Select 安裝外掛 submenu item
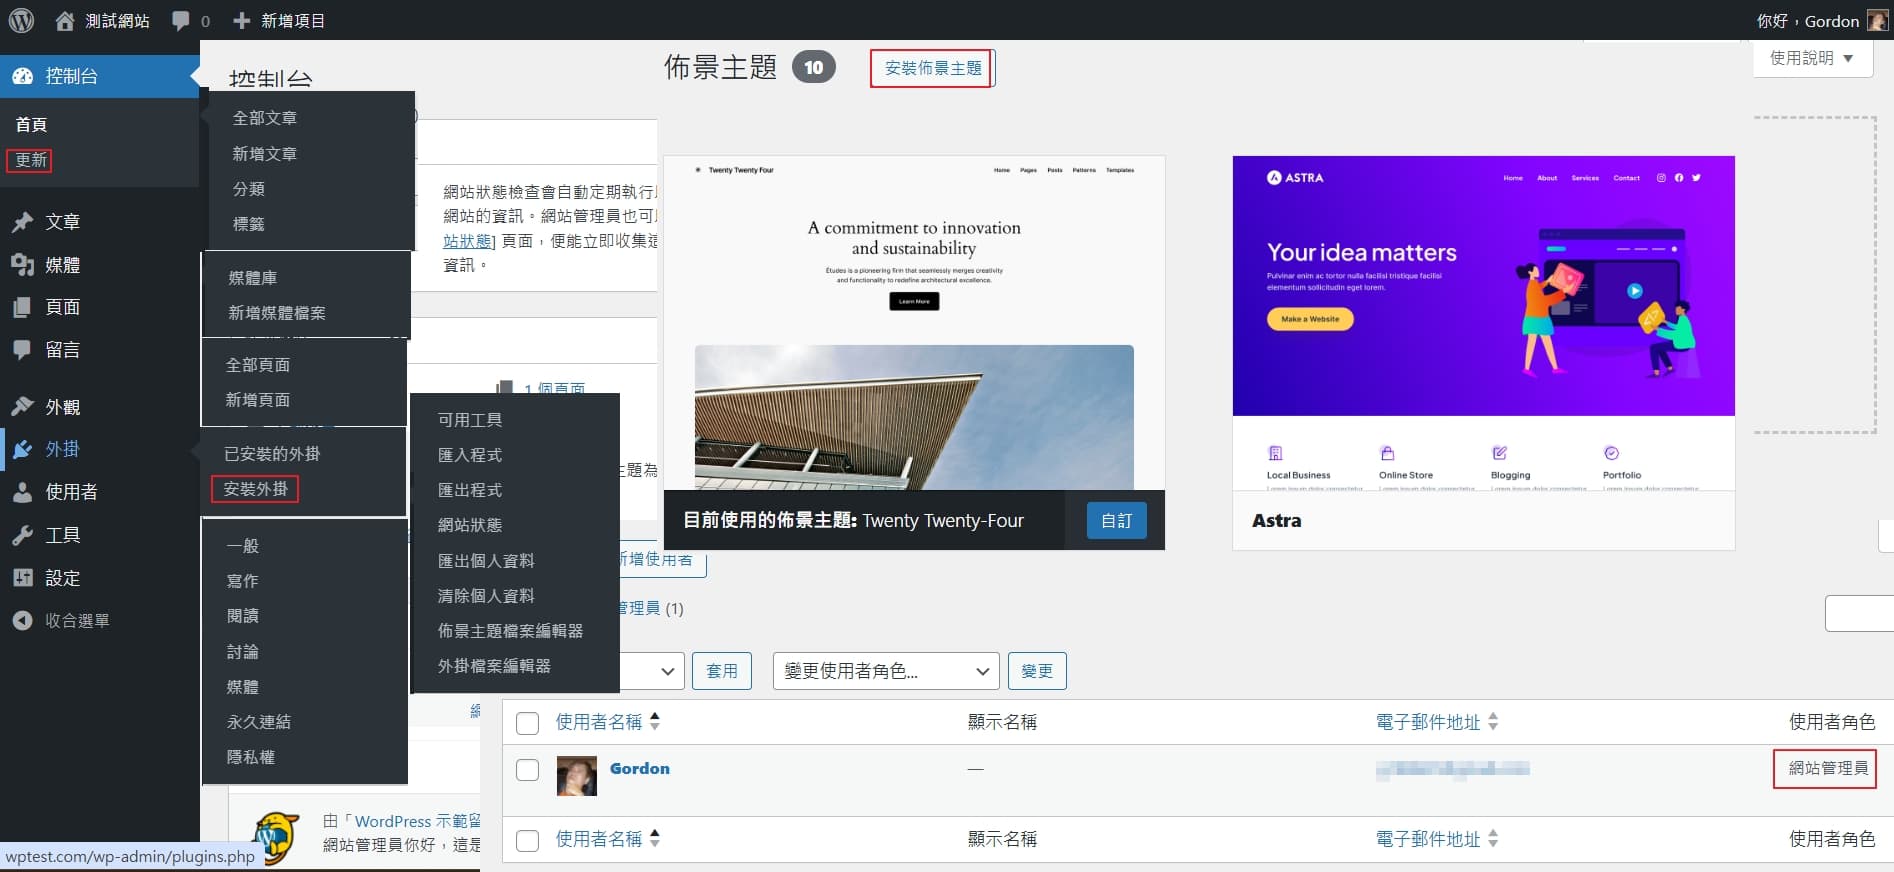This screenshot has height=872, width=1894. point(255,489)
